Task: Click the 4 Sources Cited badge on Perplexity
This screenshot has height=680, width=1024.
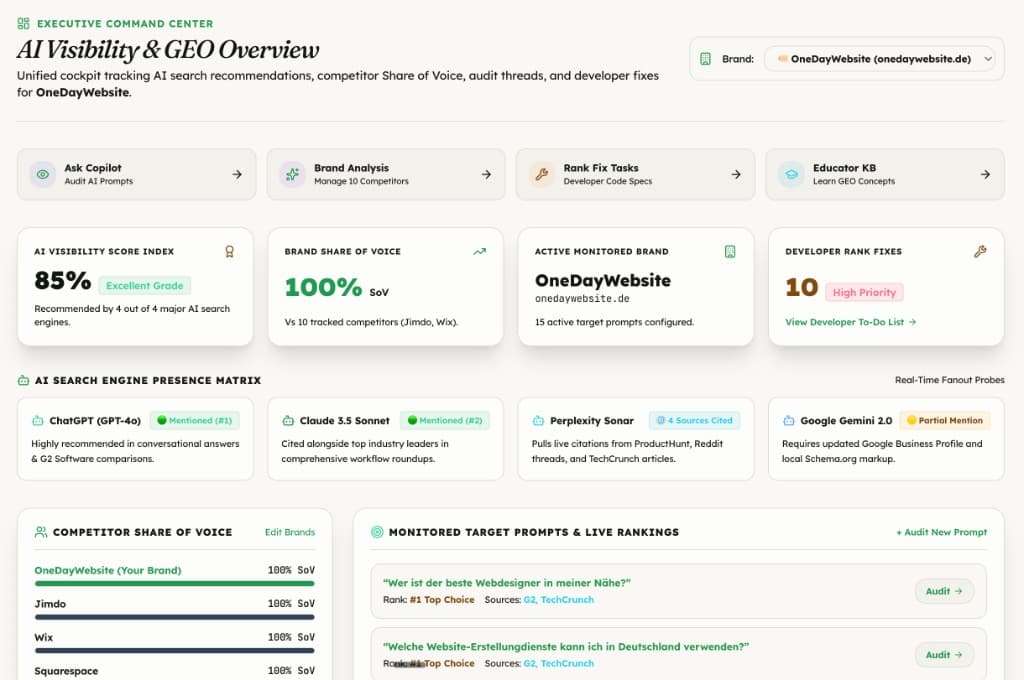Action: point(694,421)
